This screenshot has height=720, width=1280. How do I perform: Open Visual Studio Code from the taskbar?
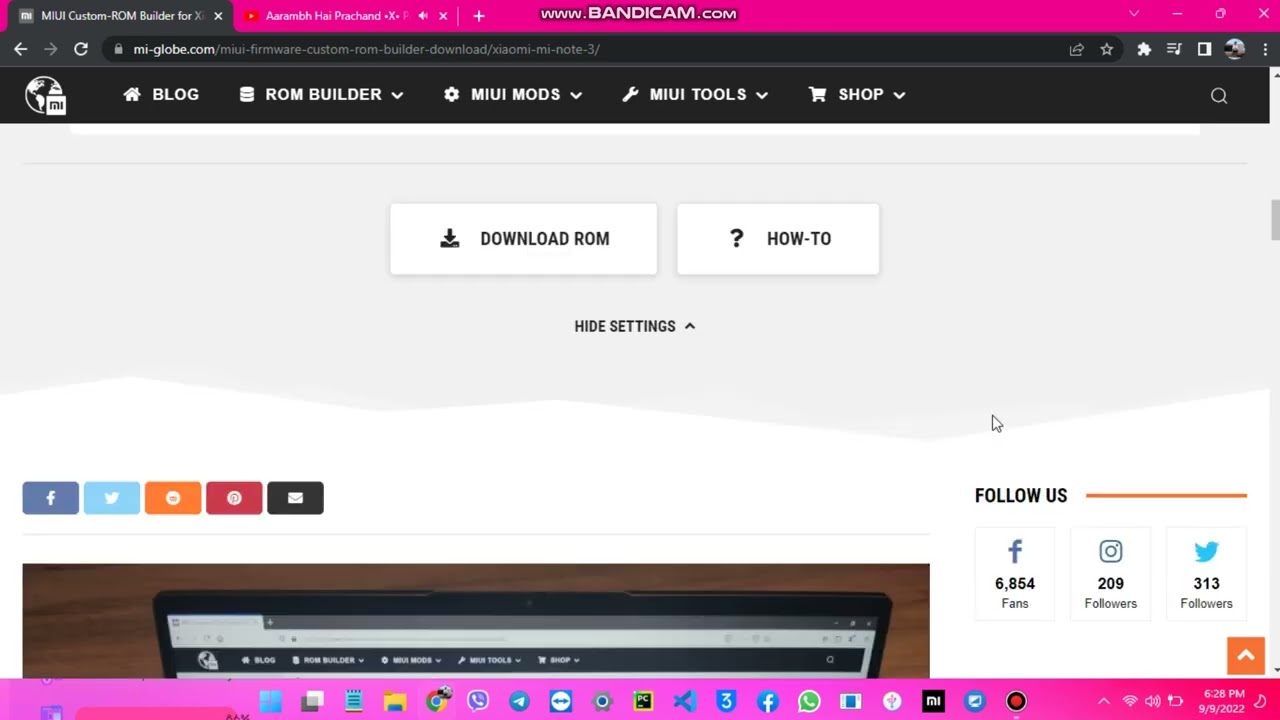click(x=685, y=702)
